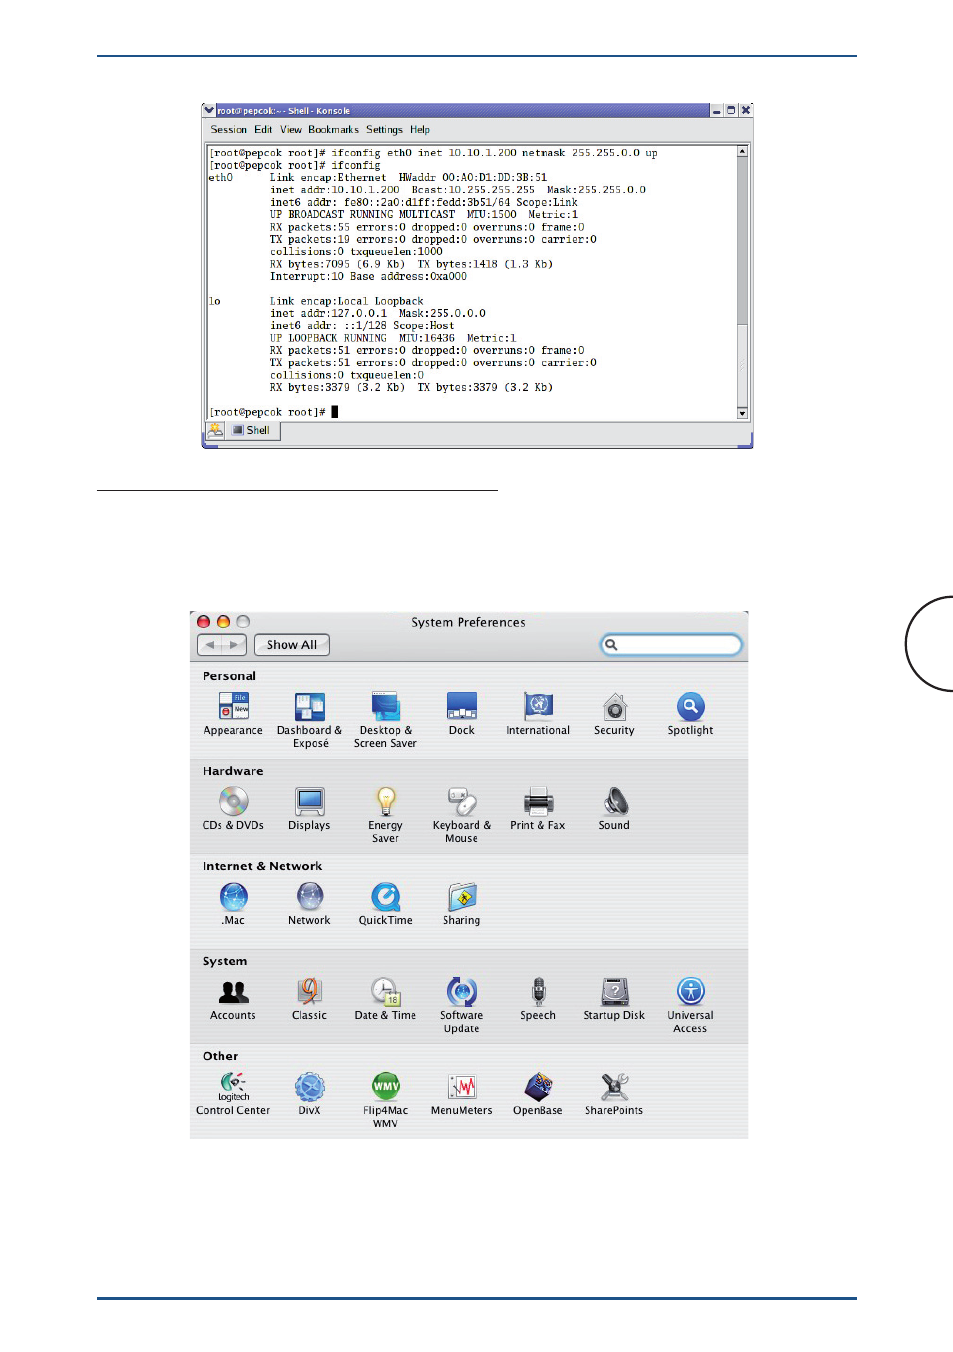
Task: Click Konsole scrollbar up arrow
Action: [742, 151]
